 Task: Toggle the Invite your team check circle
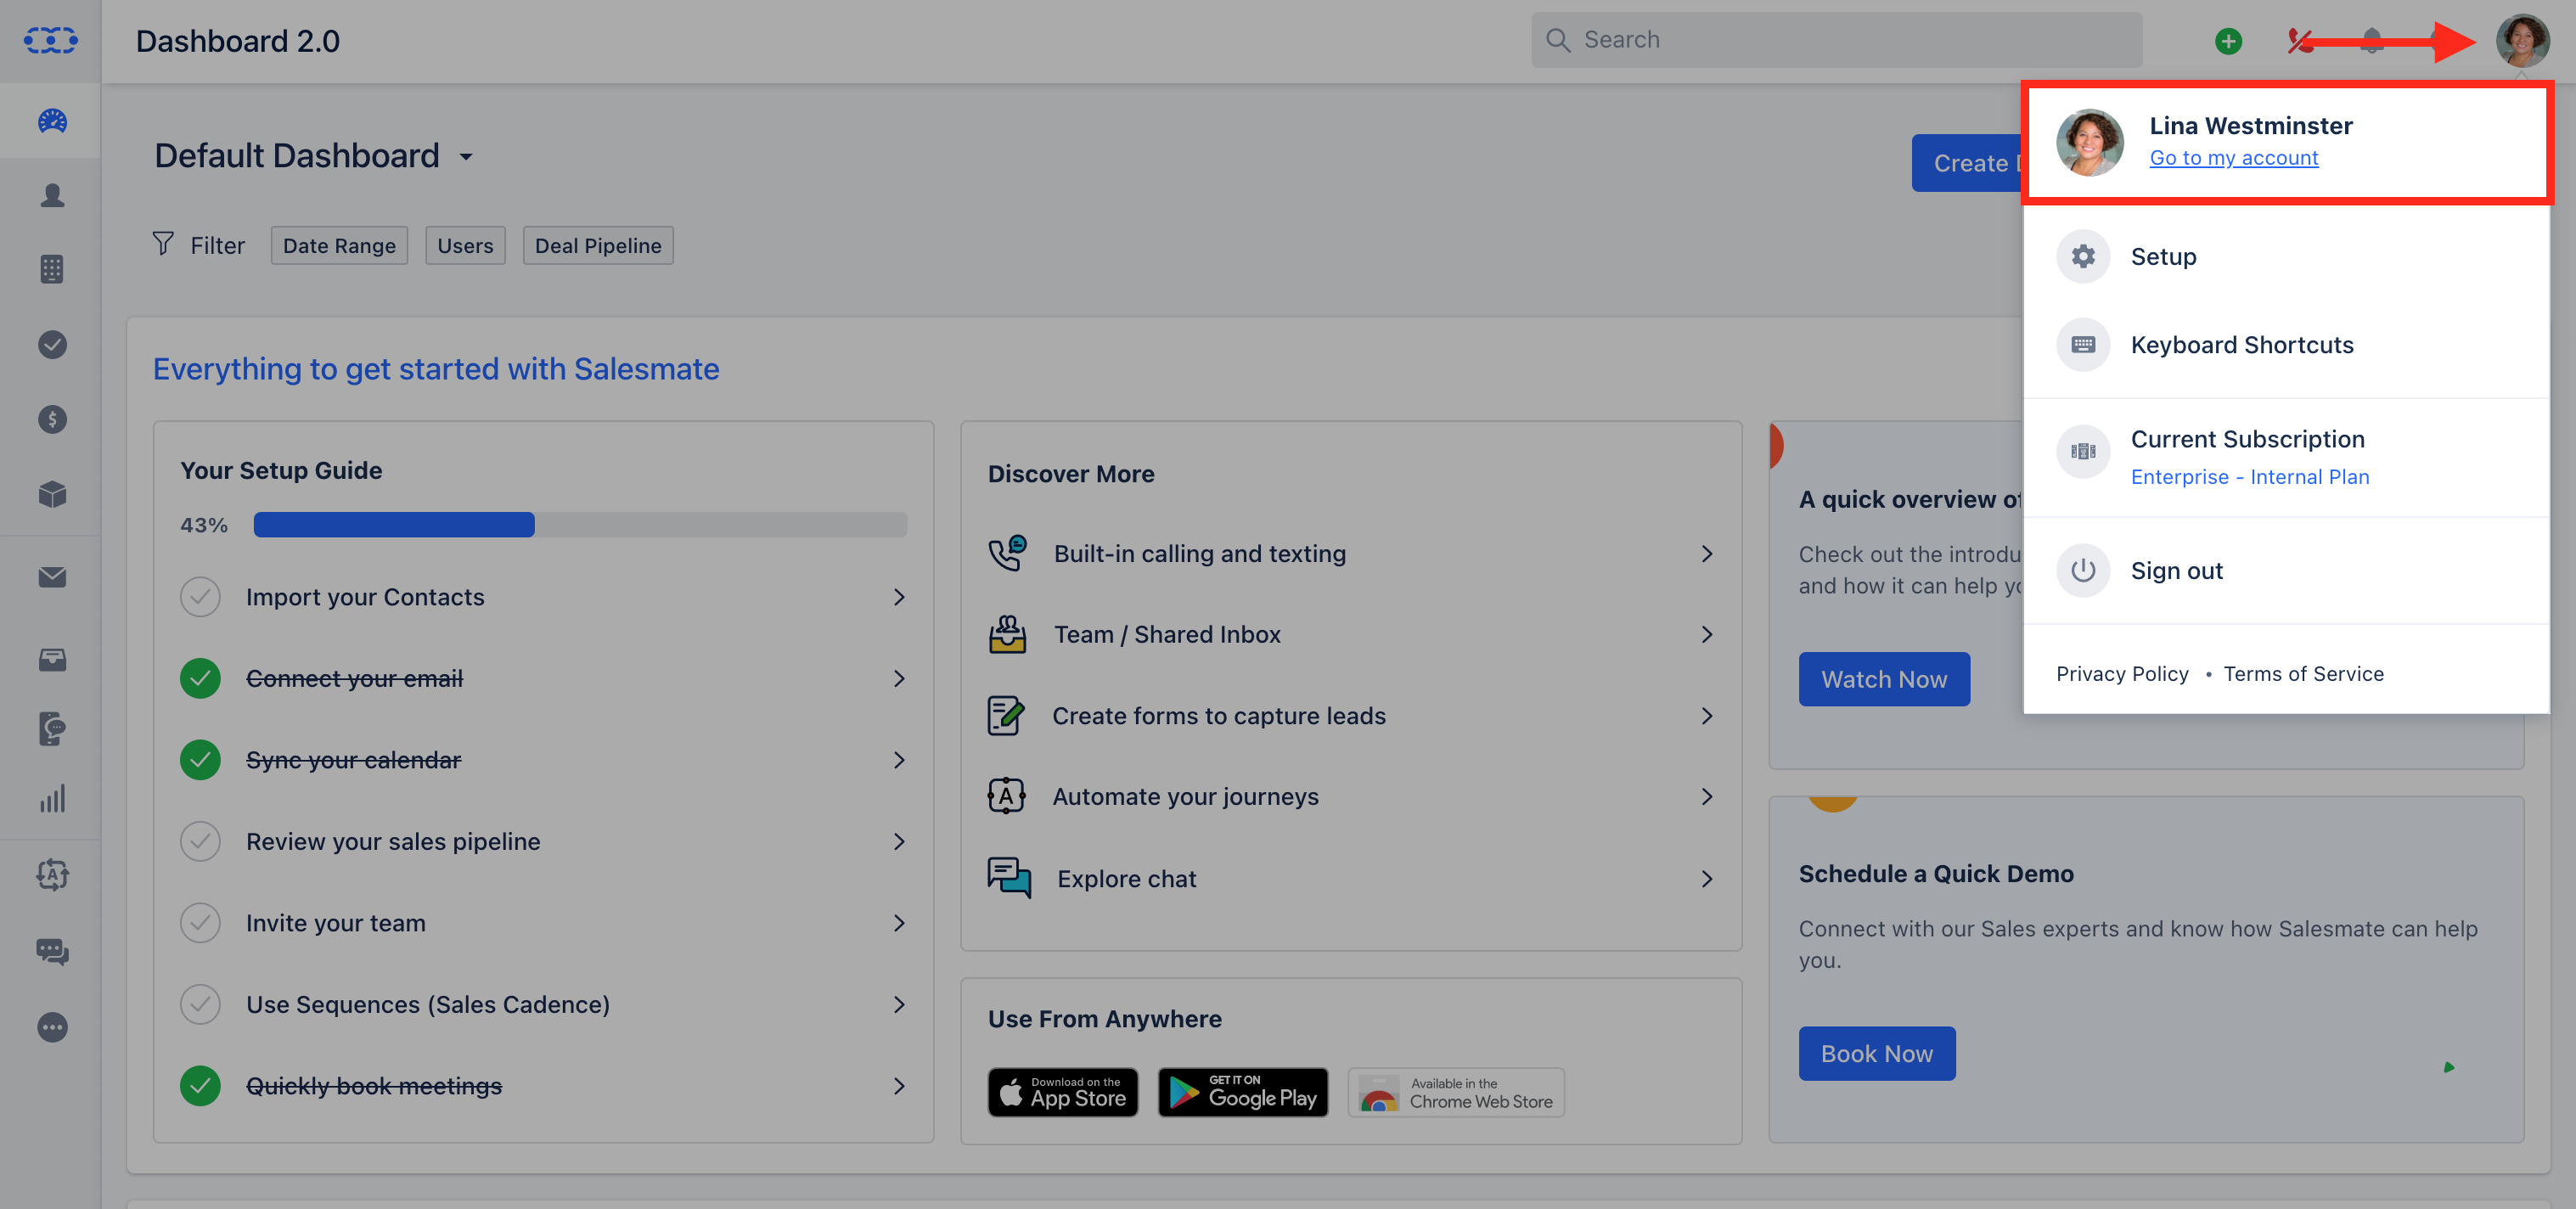pos(200,923)
